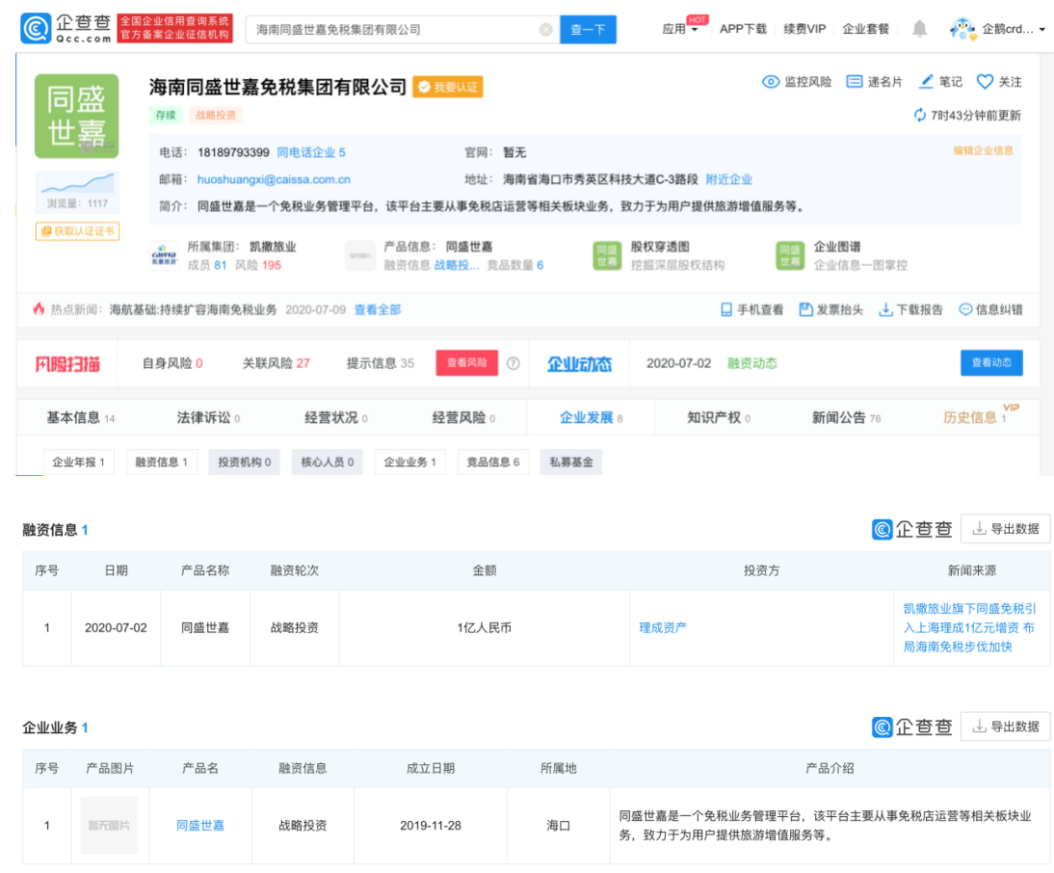This screenshot has height=873, width=1054.
Task: Click 风险 195 count in group info
Action: (258, 265)
